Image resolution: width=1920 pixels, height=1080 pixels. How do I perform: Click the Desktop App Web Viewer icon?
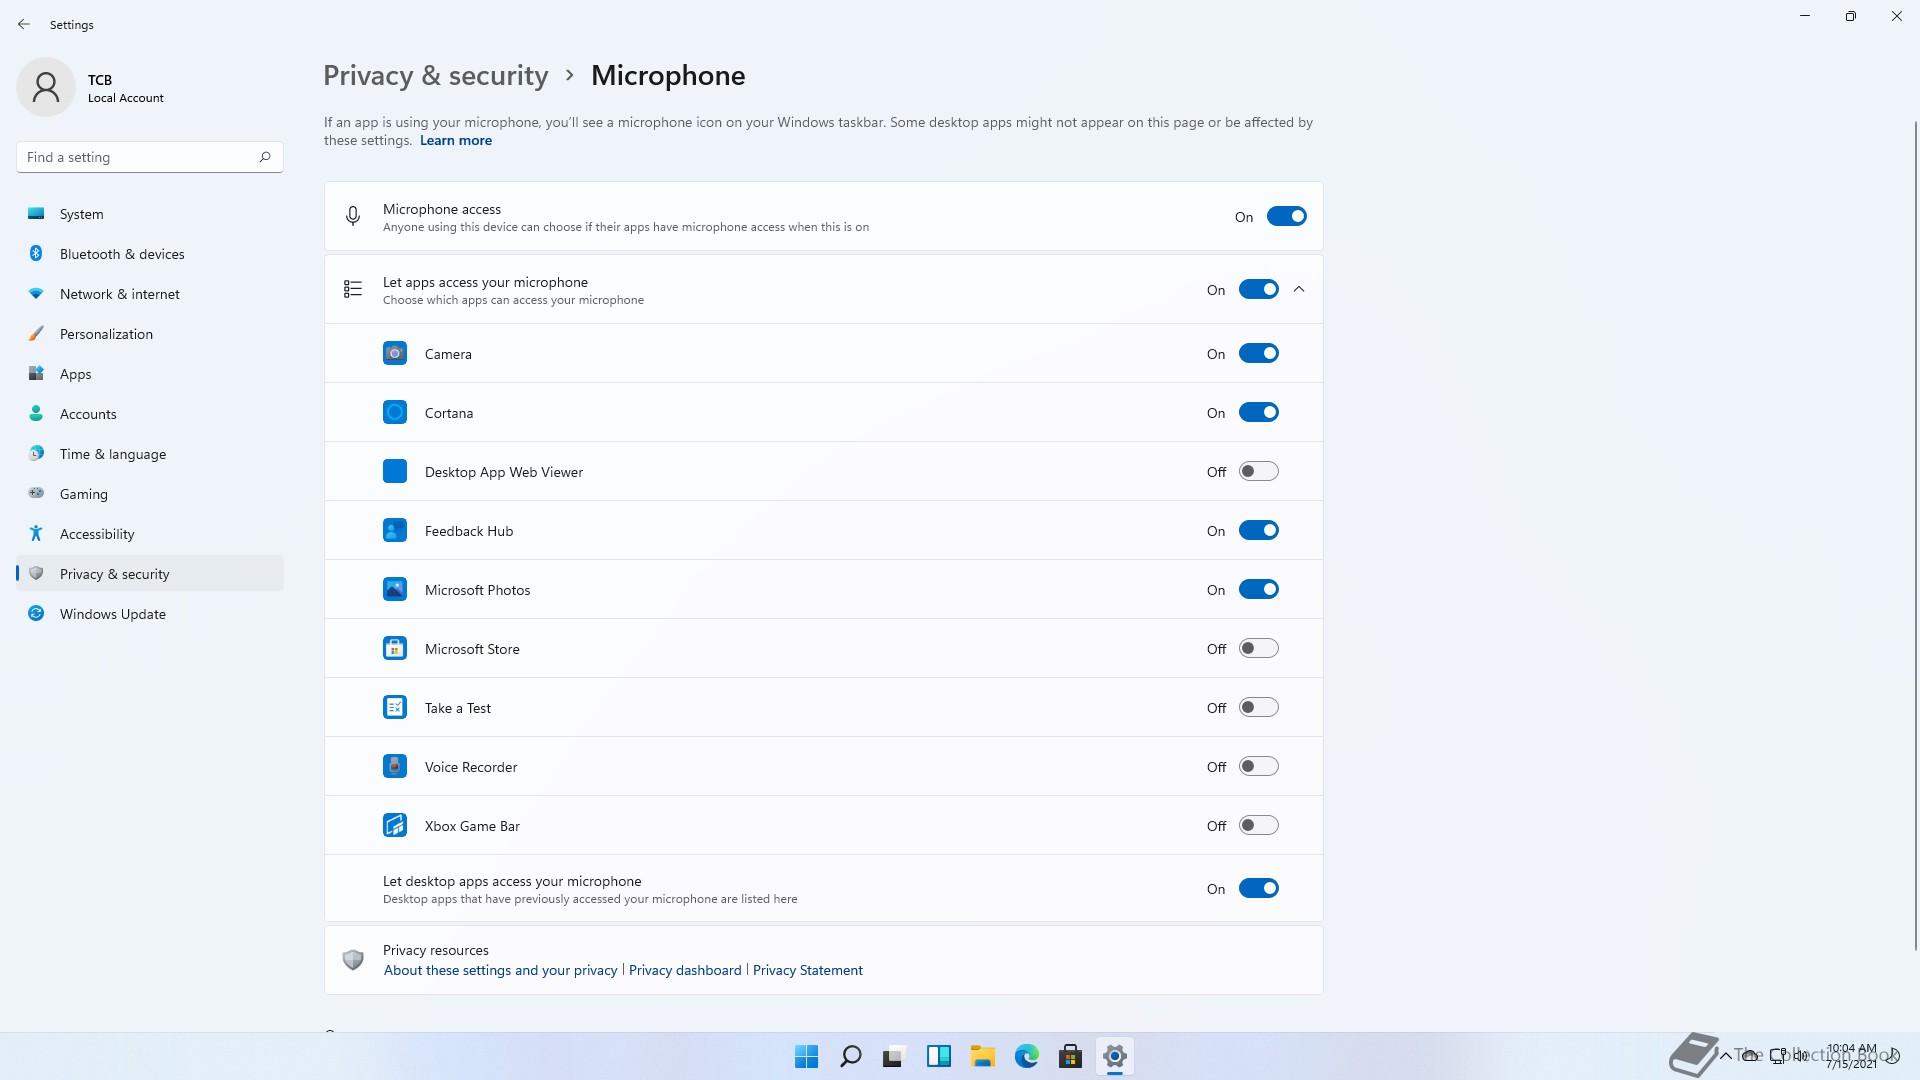[x=395, y=471]
